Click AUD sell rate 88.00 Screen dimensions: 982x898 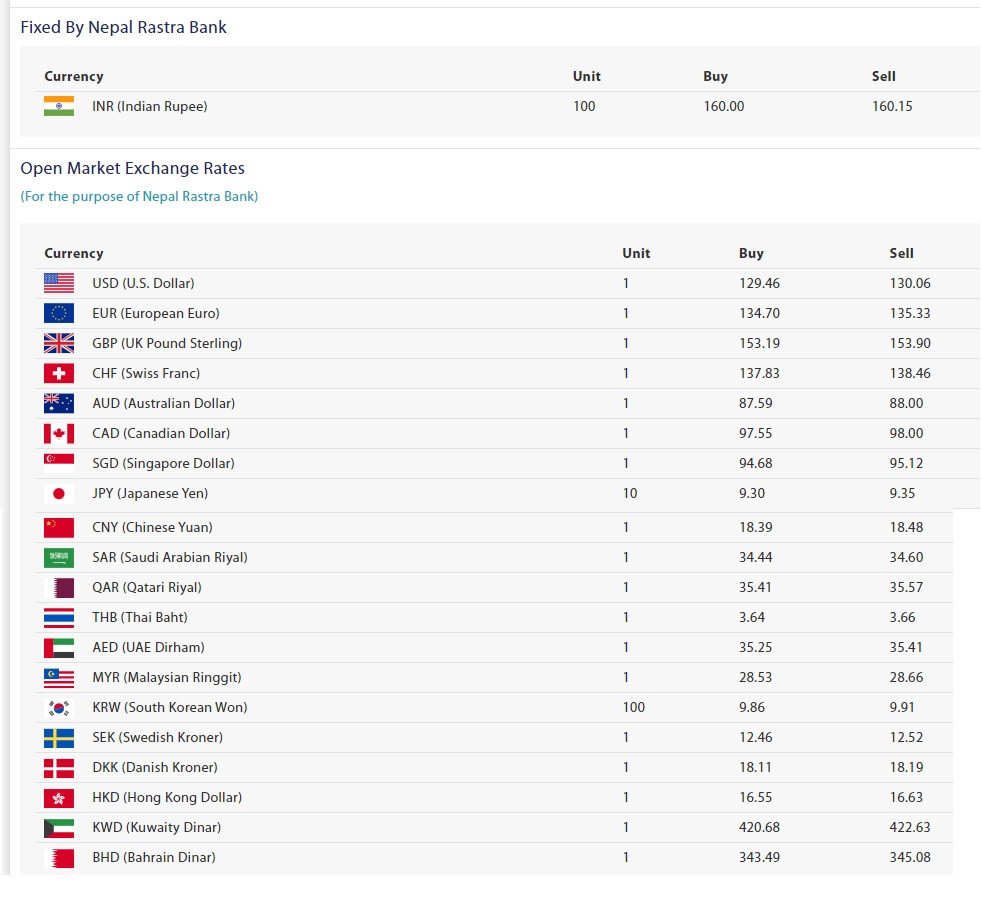906,404
